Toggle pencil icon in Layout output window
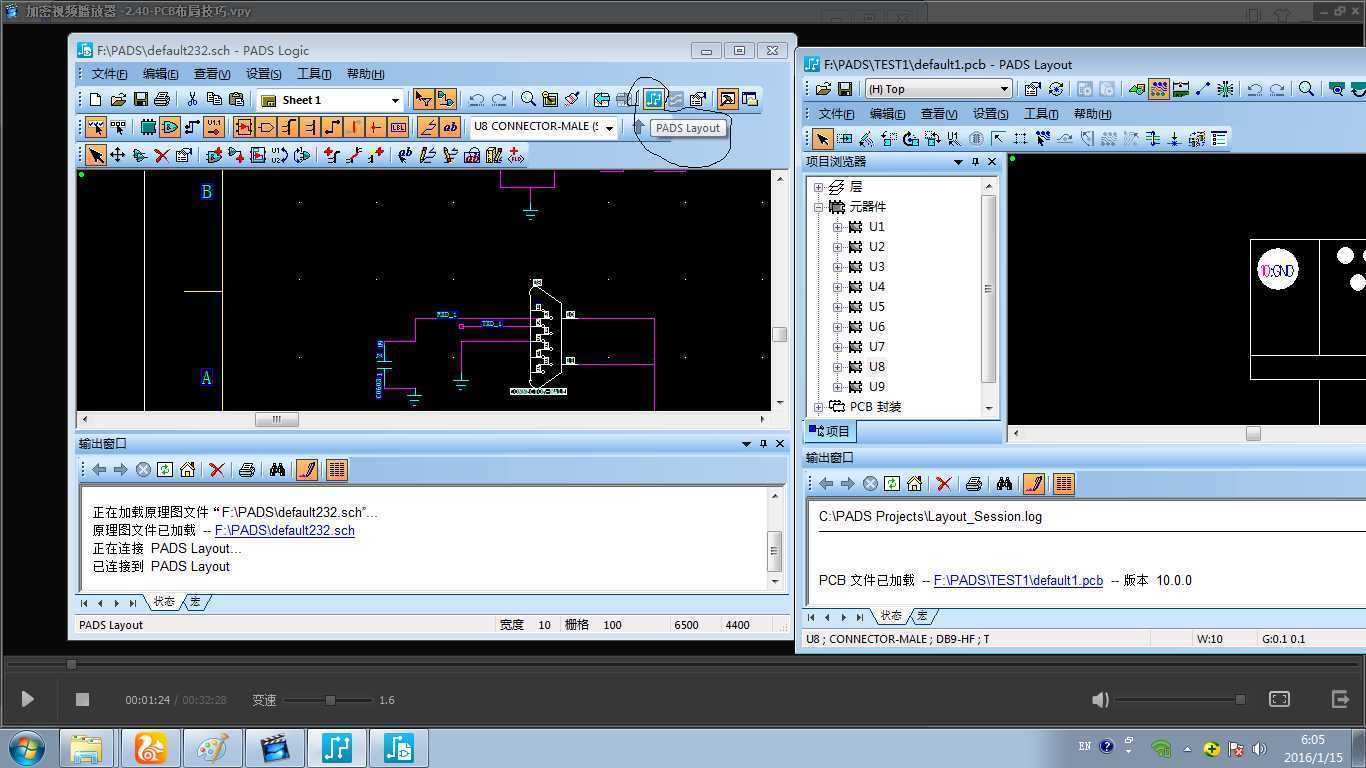The image size is (1366, 768). (x=1034, y=483)
